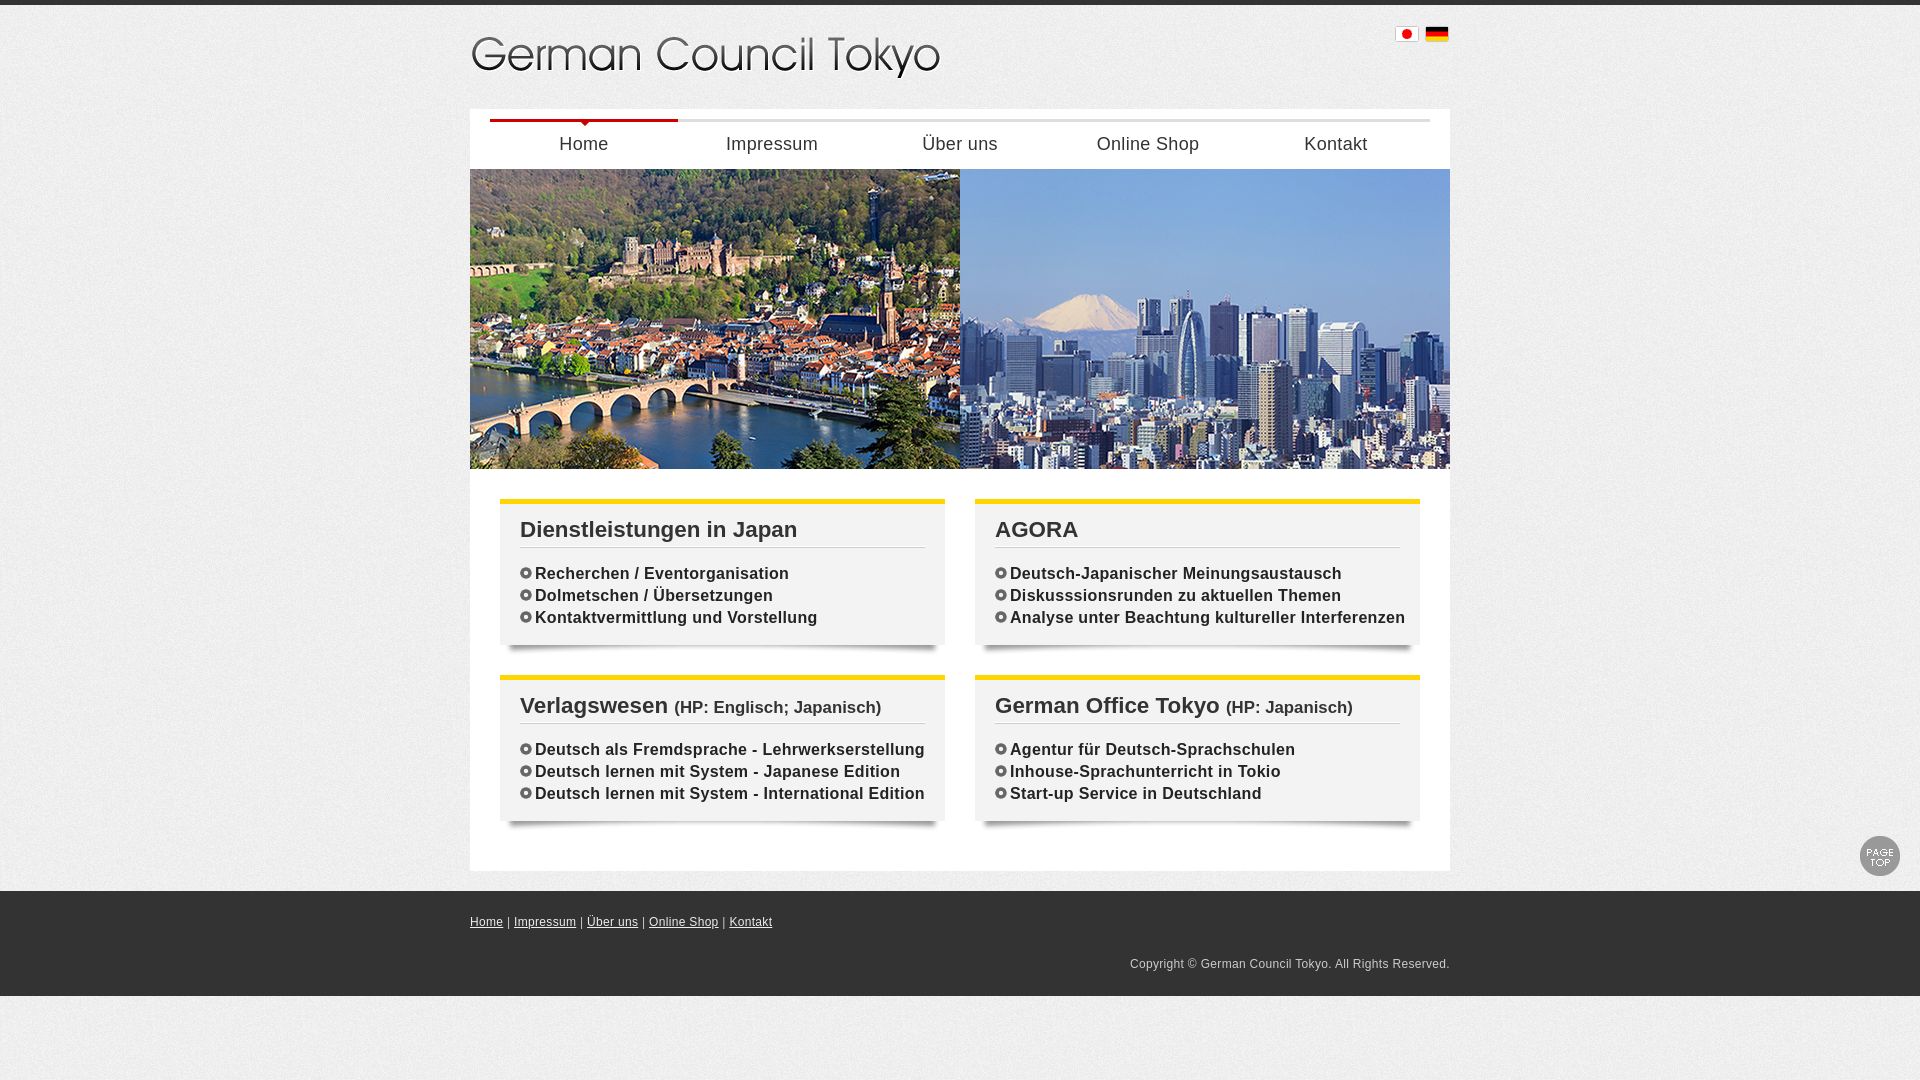Click the footer Home link
This screenshot has height=1080, width=1920.
[486, 922]
